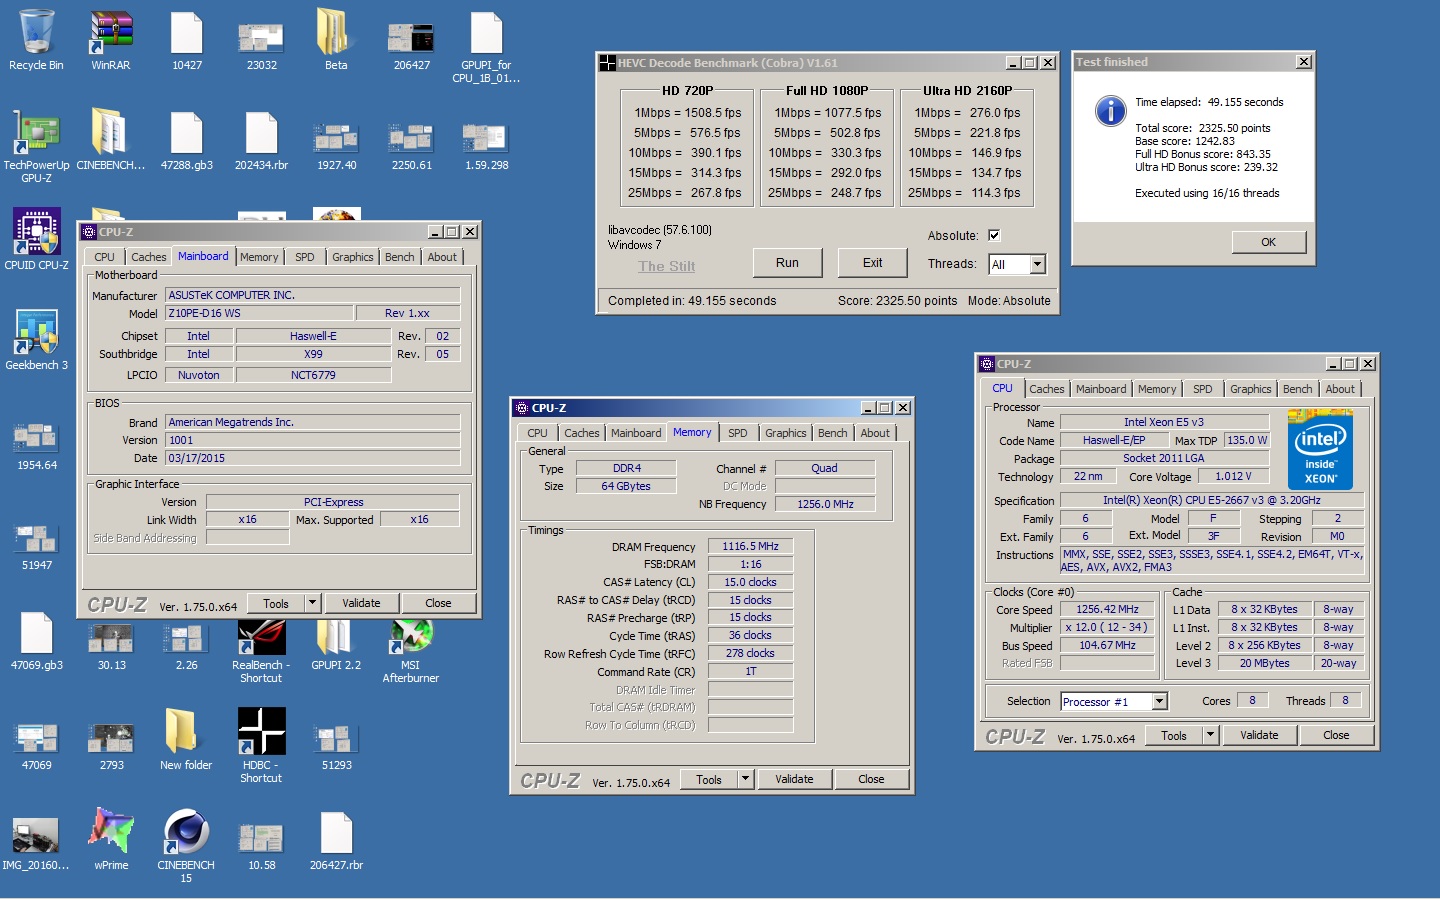Screen dimensions: 1440x900
Task: Click Validate in CPU-Z processor window
Action: point(1259,735)
